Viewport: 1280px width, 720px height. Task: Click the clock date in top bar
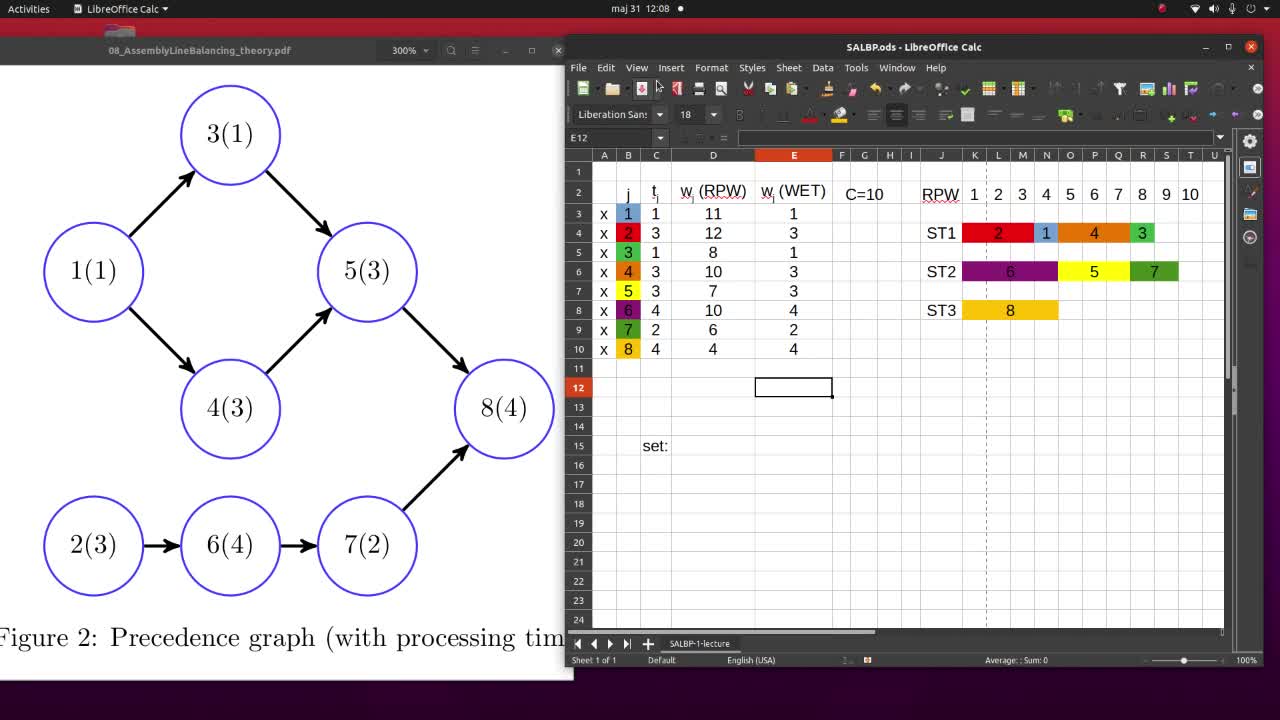tap(640, 9)
